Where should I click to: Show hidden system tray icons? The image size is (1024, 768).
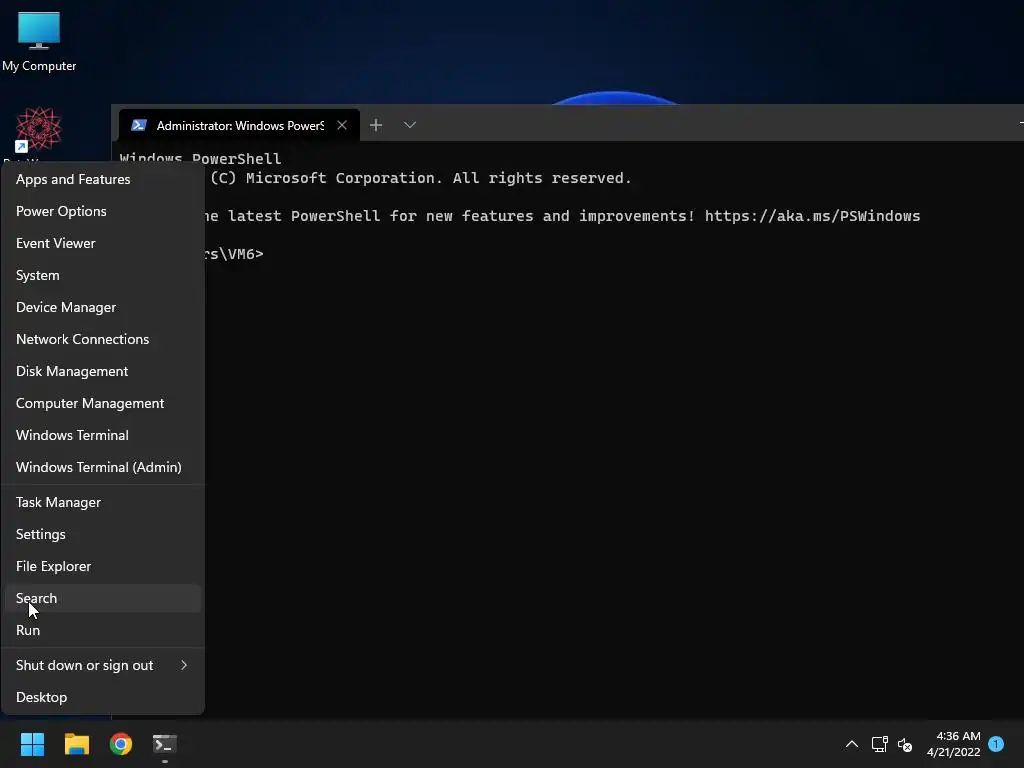click(852, 744)
